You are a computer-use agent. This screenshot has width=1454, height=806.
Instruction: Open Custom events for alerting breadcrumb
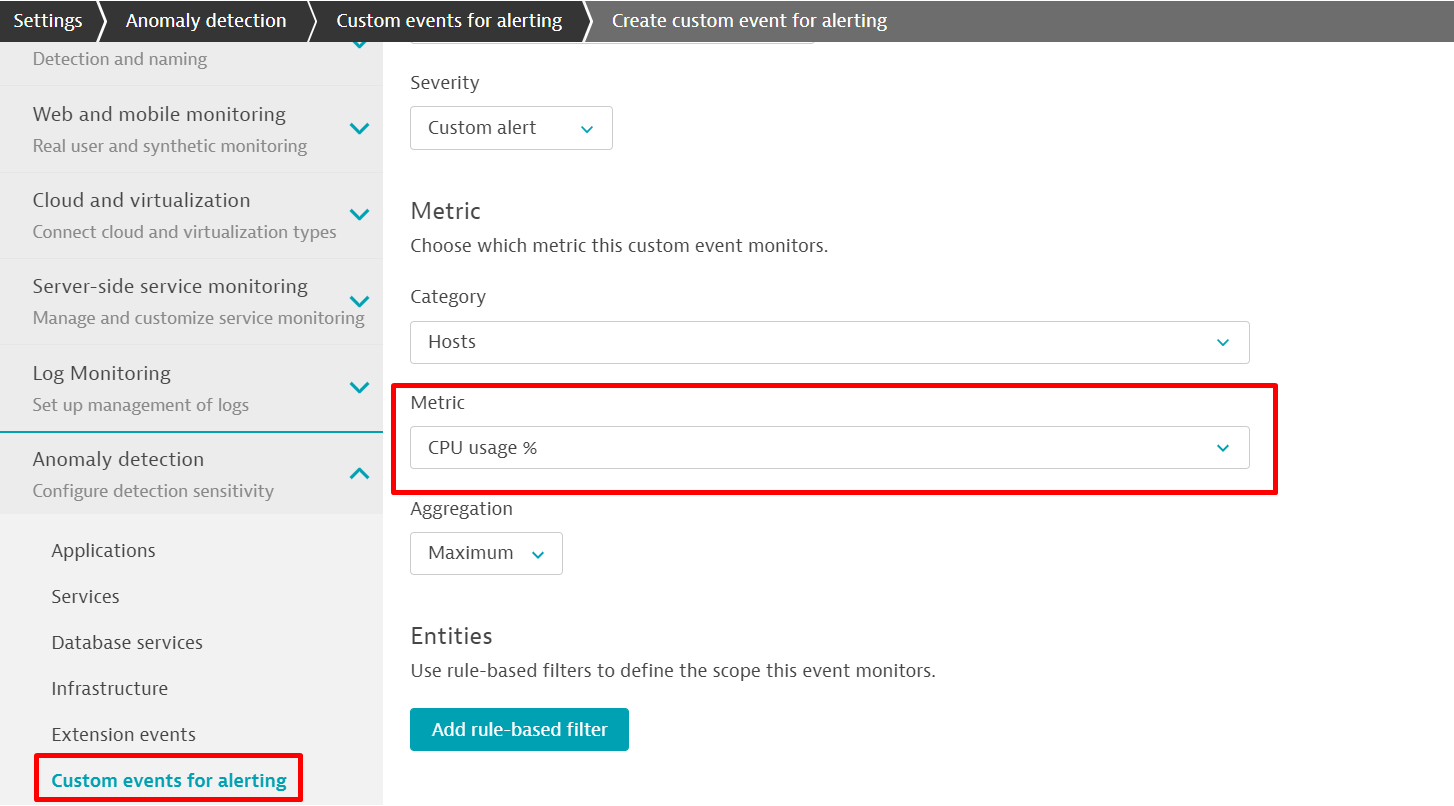tap(448, 21)
